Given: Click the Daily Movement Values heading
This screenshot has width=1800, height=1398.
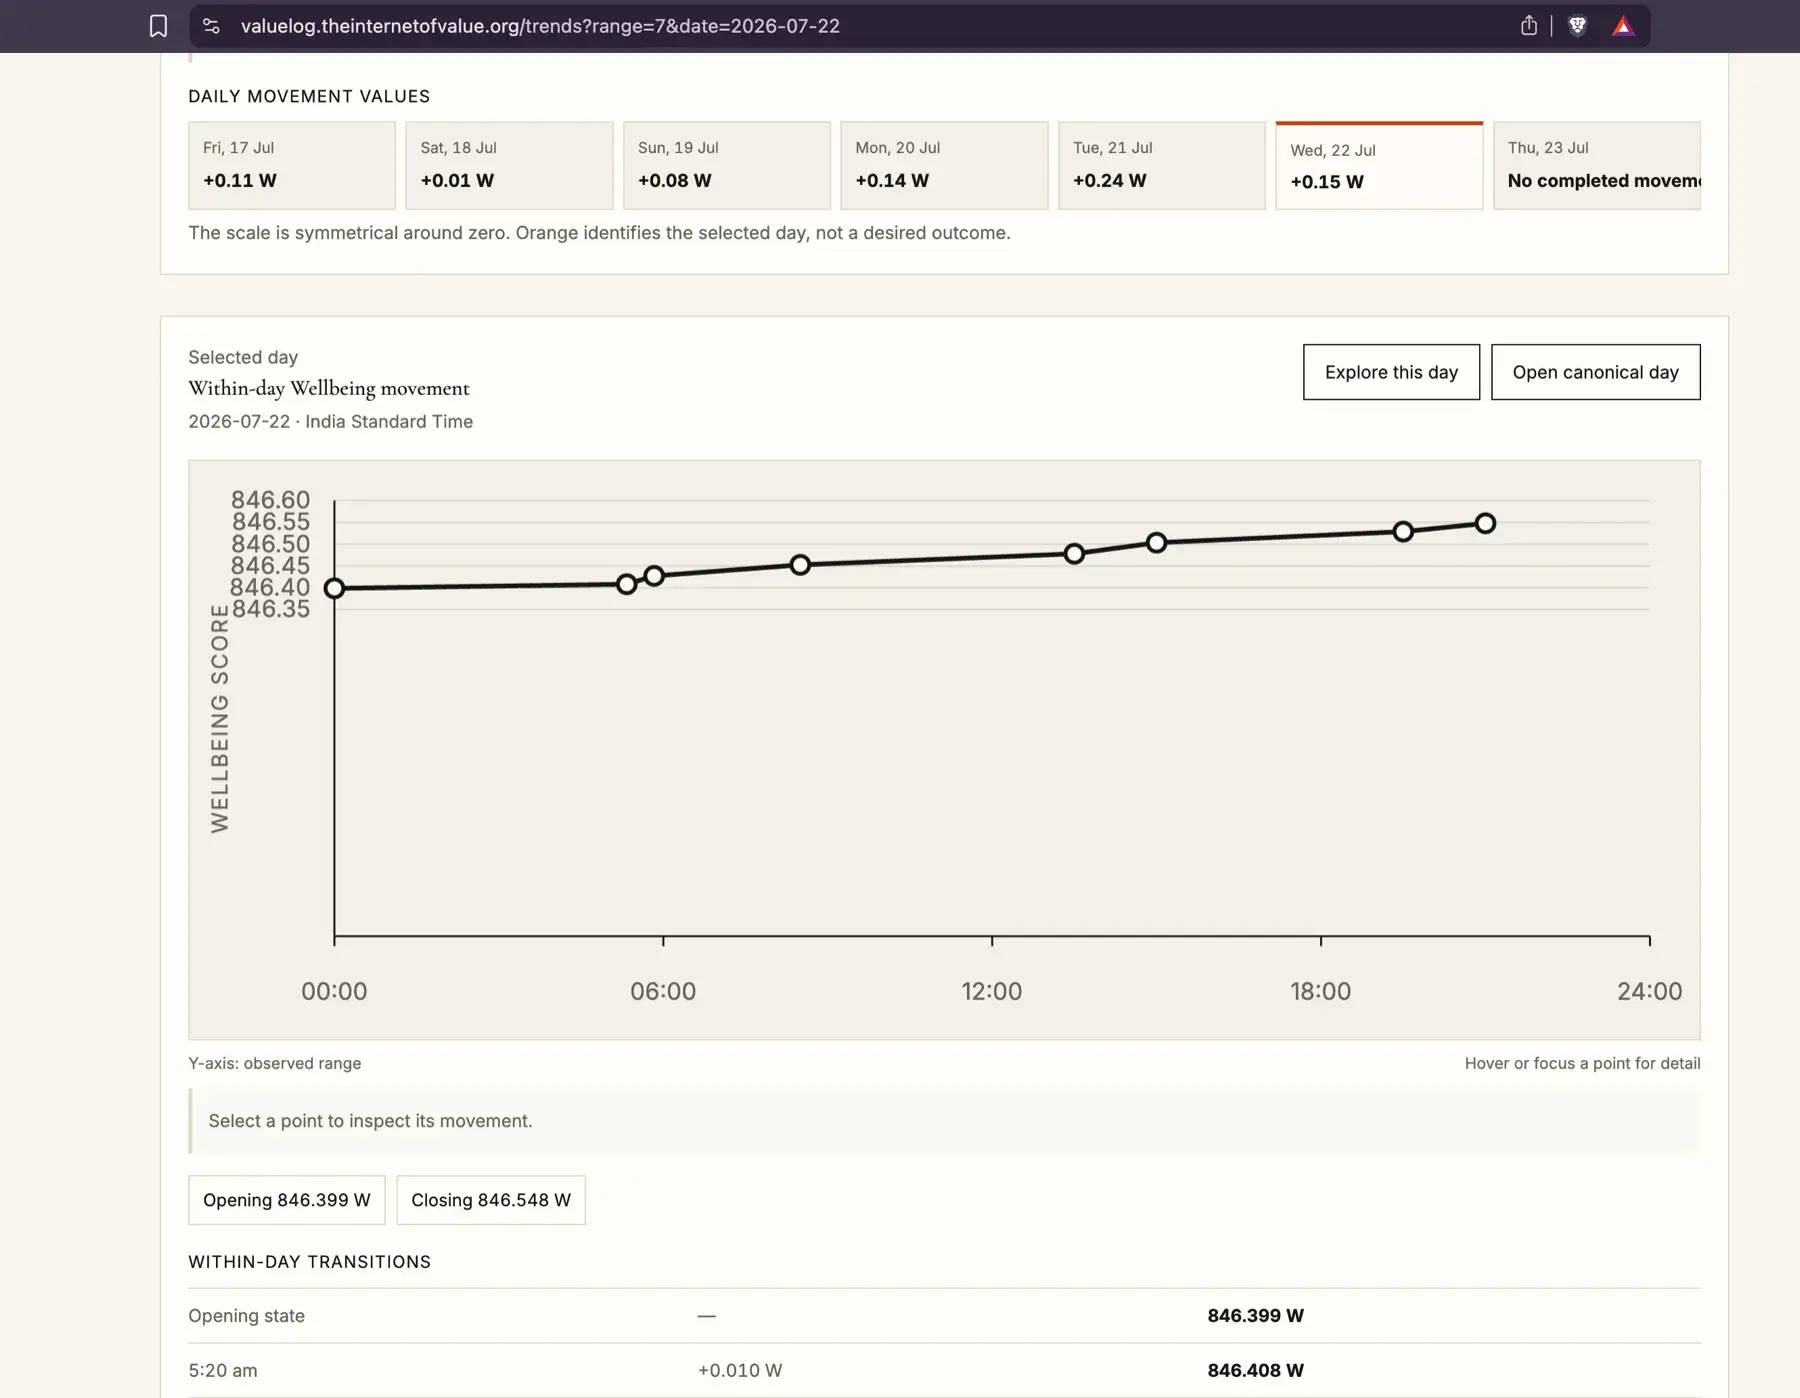Looking at the screenshot, I should [x=309, y=96].
